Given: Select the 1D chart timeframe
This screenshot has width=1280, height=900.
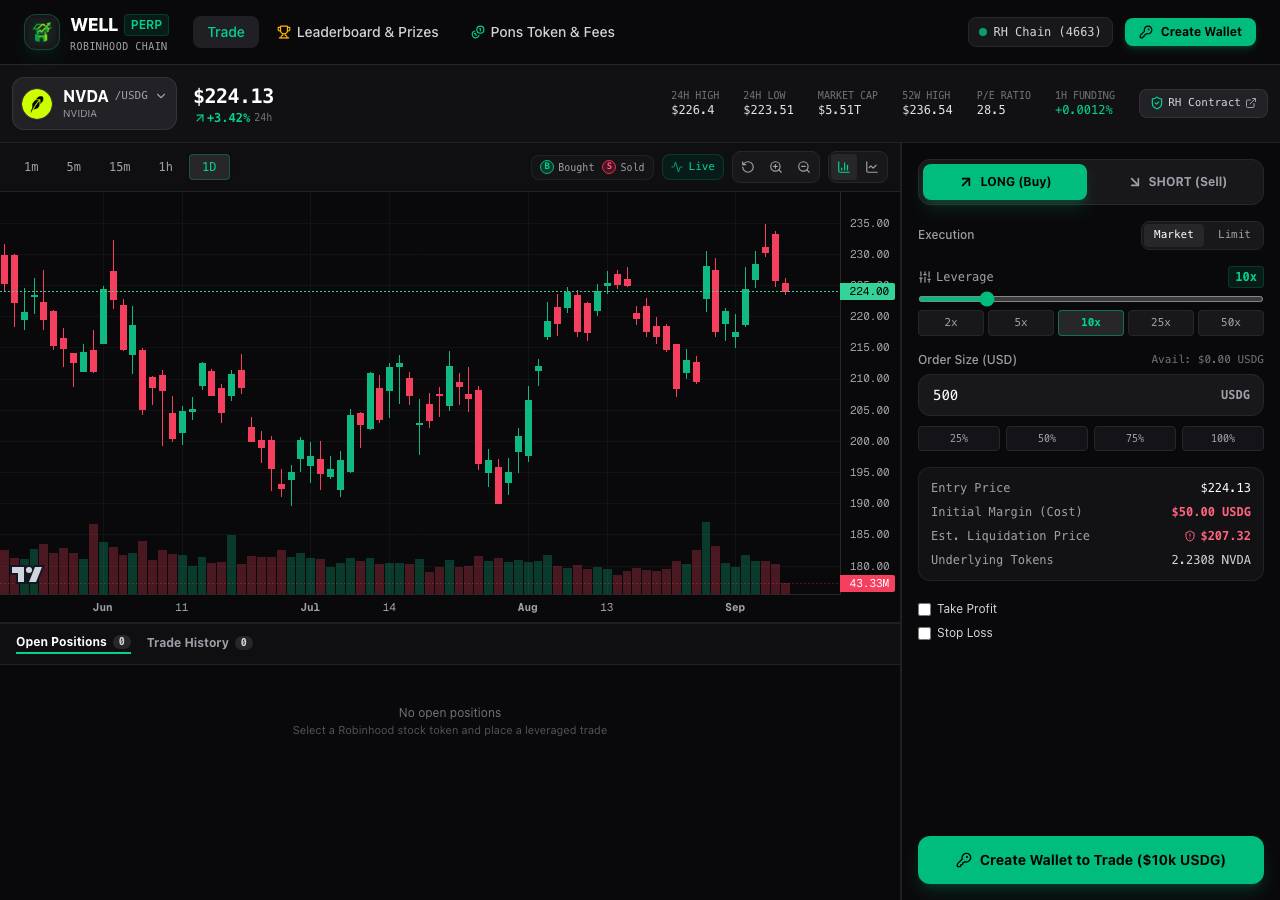Looking at the screenshot, I should [x=209, y=167].
